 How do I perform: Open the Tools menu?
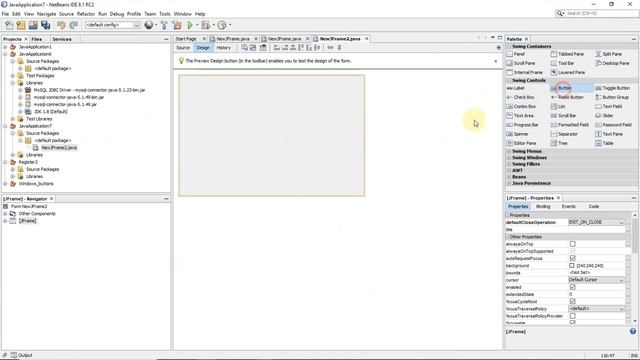coord(164,14)
